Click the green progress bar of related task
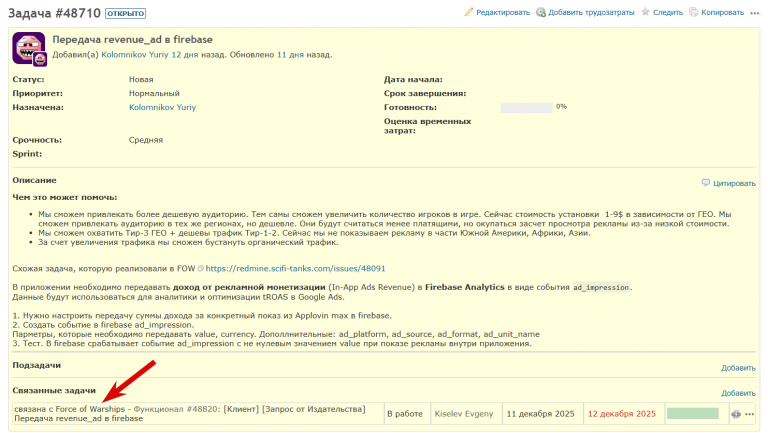The width and height of the screenshot is (768, 433). [693, 413]
